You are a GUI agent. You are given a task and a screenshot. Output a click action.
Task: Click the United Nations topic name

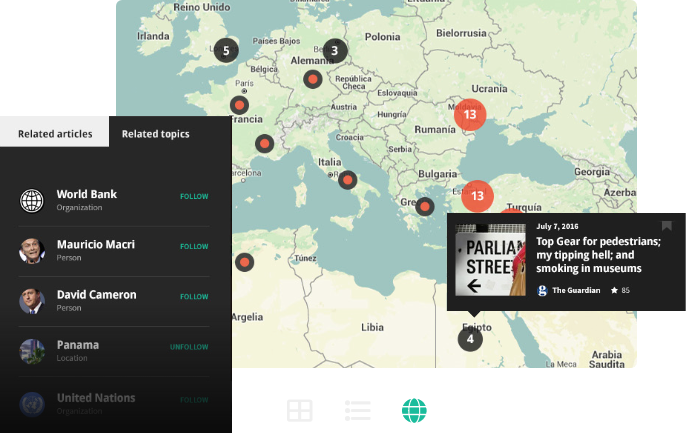[96, 398]
